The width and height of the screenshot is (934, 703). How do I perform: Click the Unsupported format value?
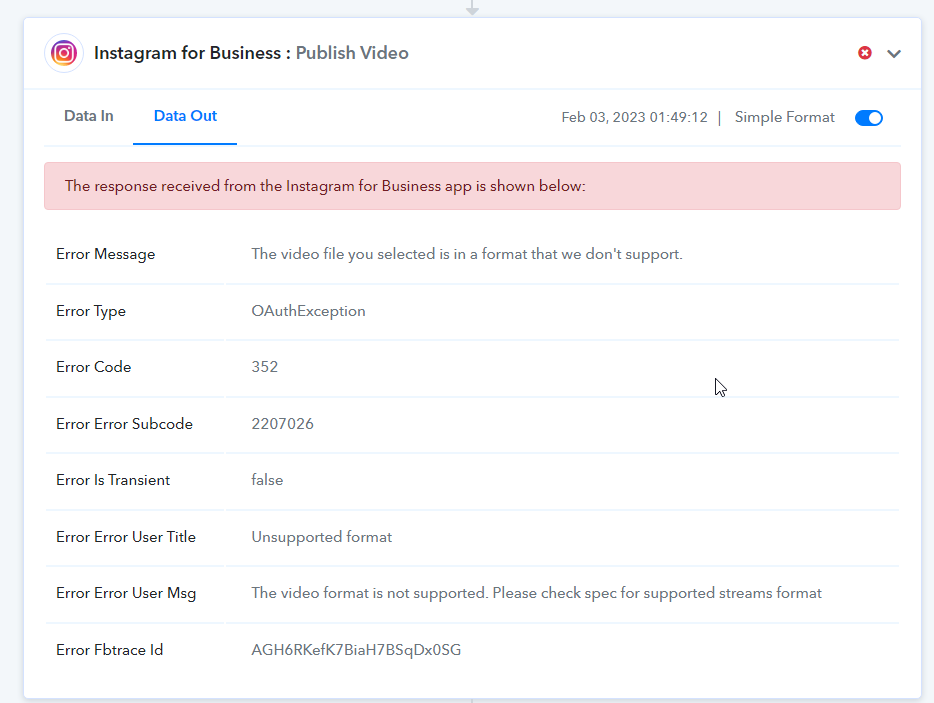point(322,537)
